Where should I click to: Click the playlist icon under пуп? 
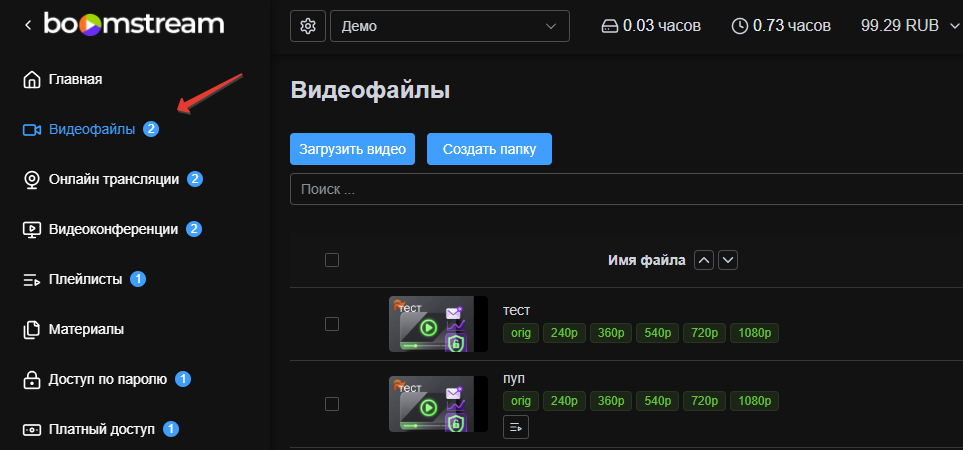pos(516,427)
